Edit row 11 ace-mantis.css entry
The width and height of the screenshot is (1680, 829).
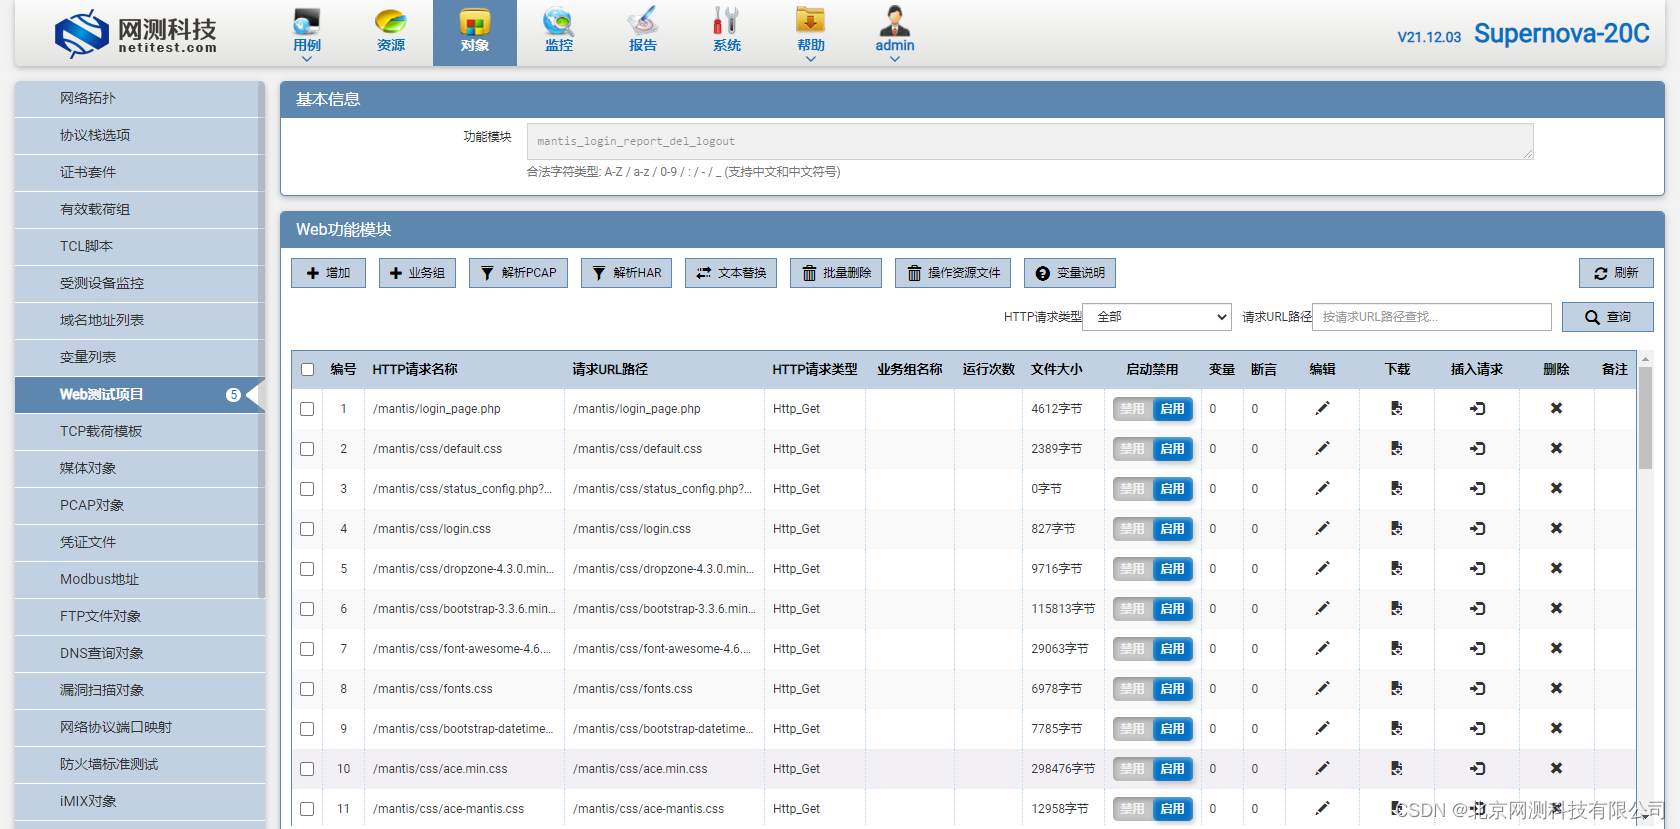pos(1322,808)
